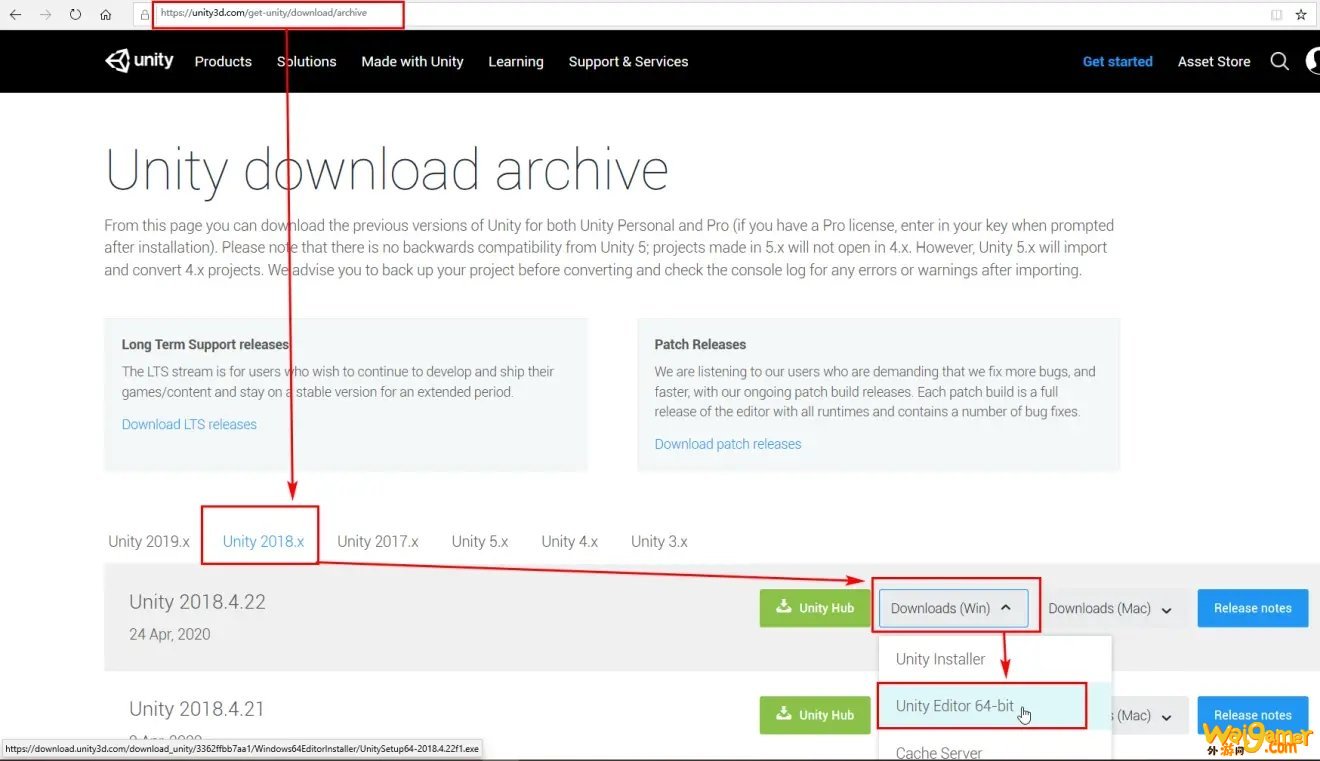
Task: Click Unity 2018.4.22 version title
Action: tap(197, 602)
